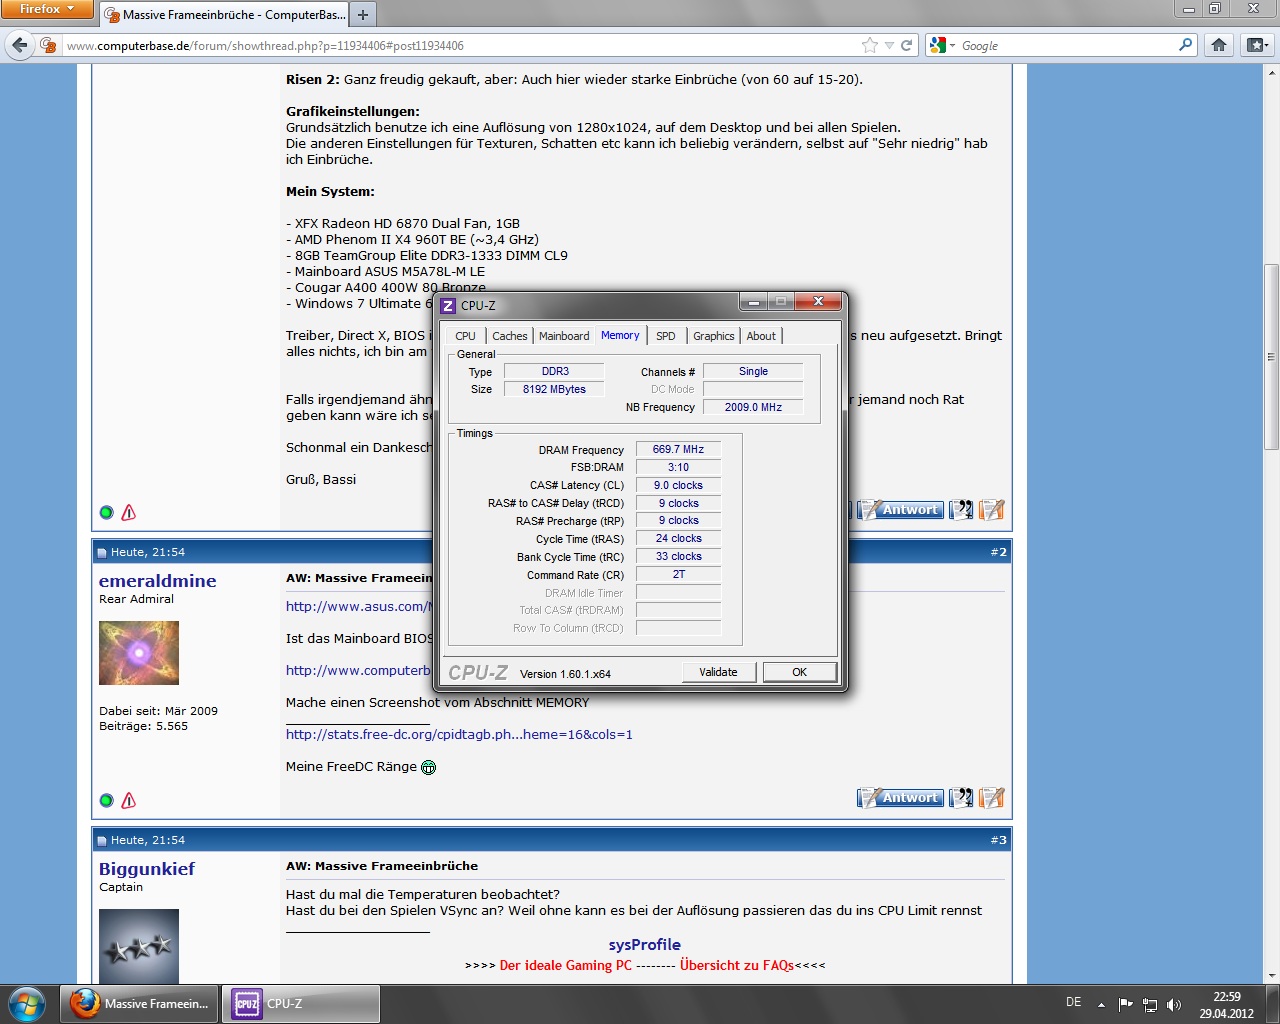The width and height of the screenshot is (1280, 1024).
Task: Open emeraldmine's user profile link
Action: tap(157, 581)
